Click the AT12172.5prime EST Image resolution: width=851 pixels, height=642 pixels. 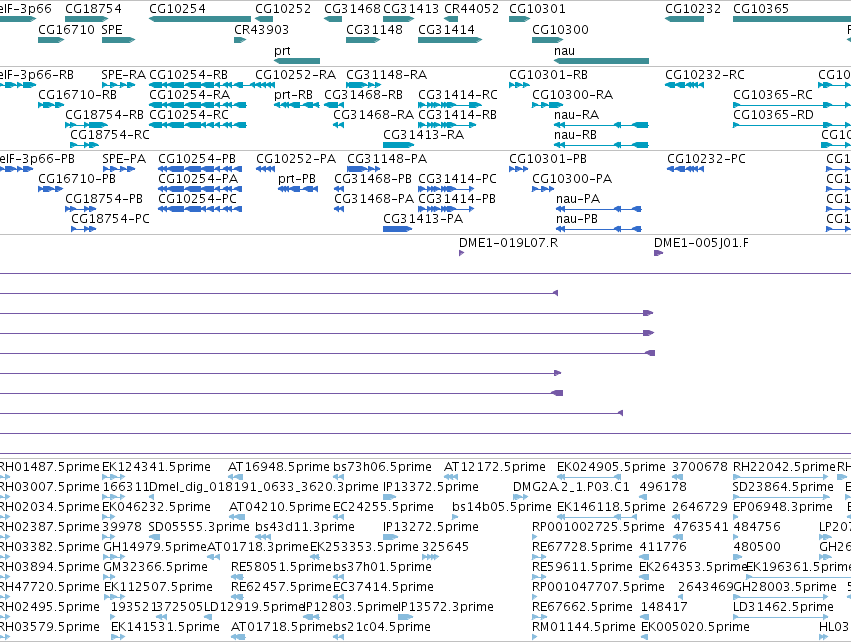tap(452, 477)
